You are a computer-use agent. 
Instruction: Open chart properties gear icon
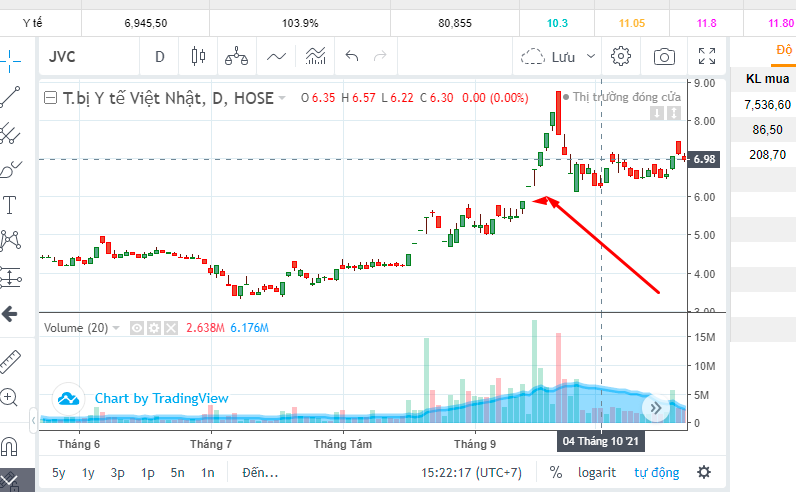tap(620, 56)
